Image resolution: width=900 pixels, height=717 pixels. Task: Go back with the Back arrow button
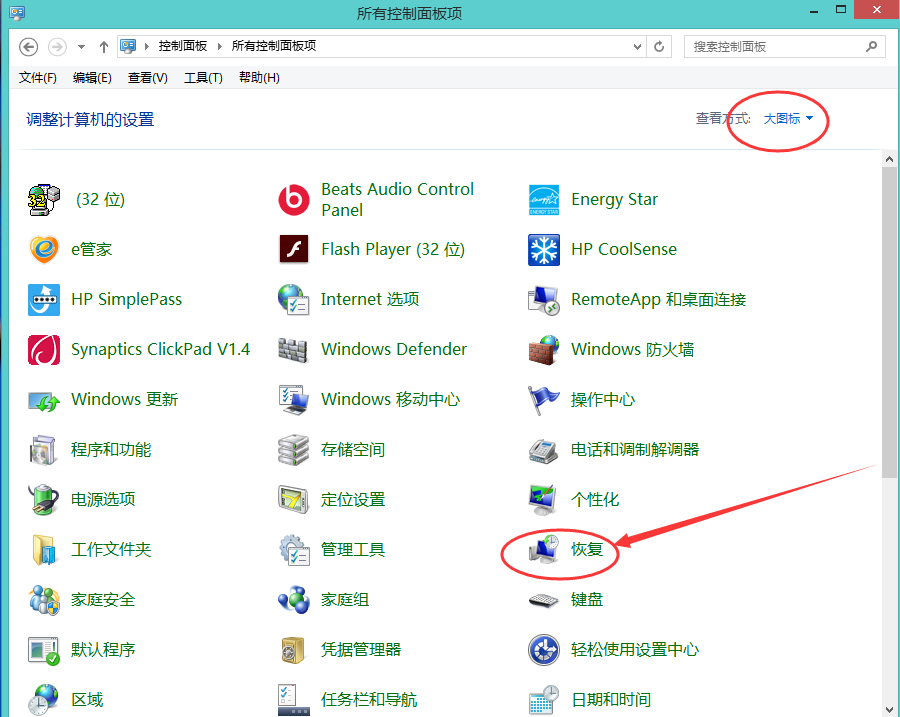(x=29, y=46)
